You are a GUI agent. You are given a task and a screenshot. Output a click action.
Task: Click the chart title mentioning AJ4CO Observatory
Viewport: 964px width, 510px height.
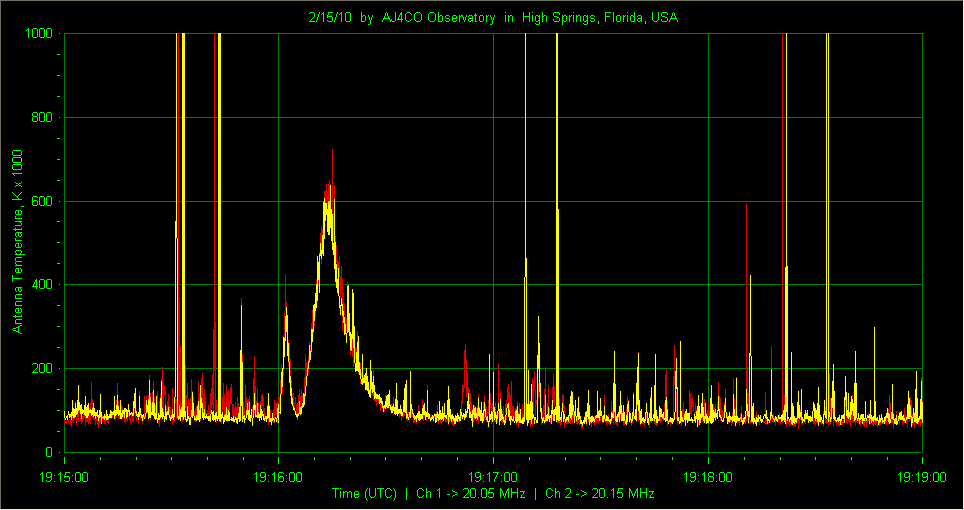tap(493, 18)
